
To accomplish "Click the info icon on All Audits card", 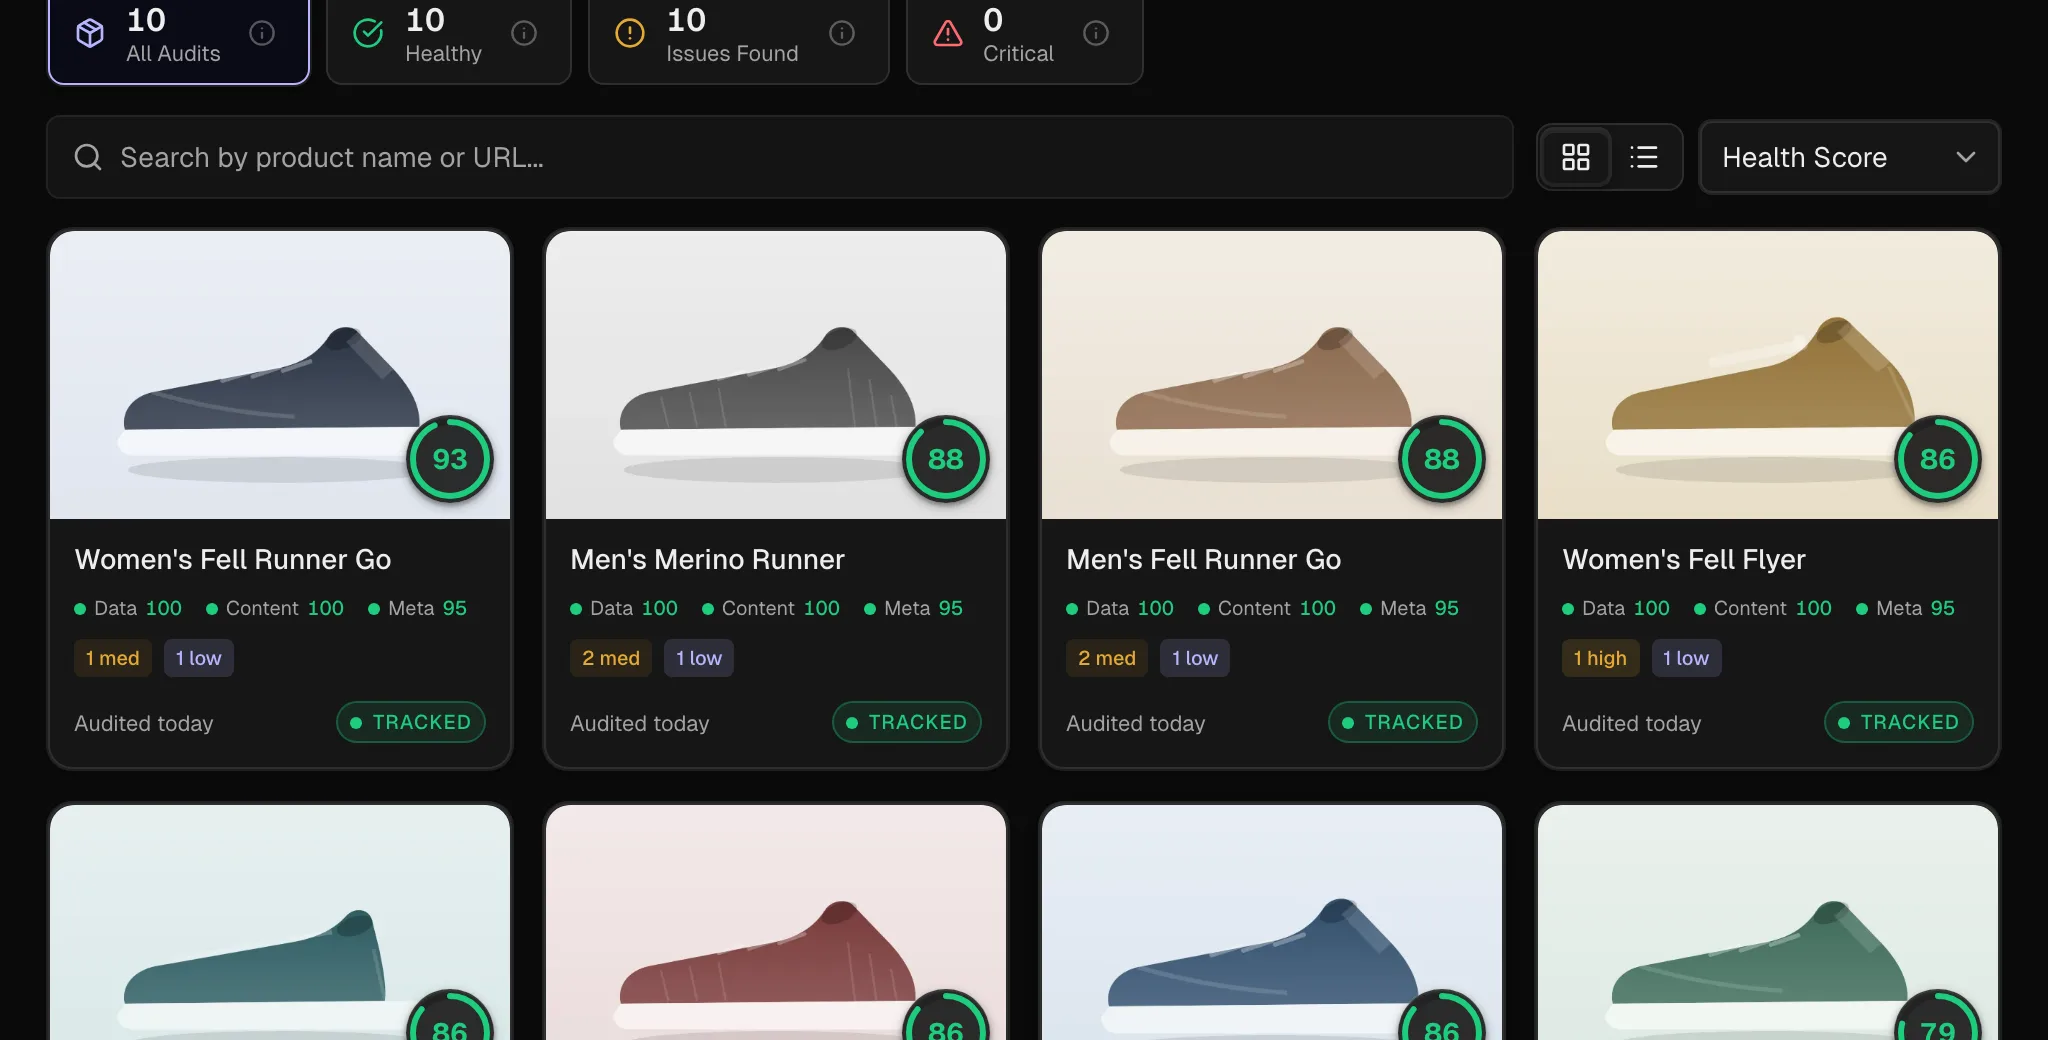I will pyautogui.click(x=262, y=33).
